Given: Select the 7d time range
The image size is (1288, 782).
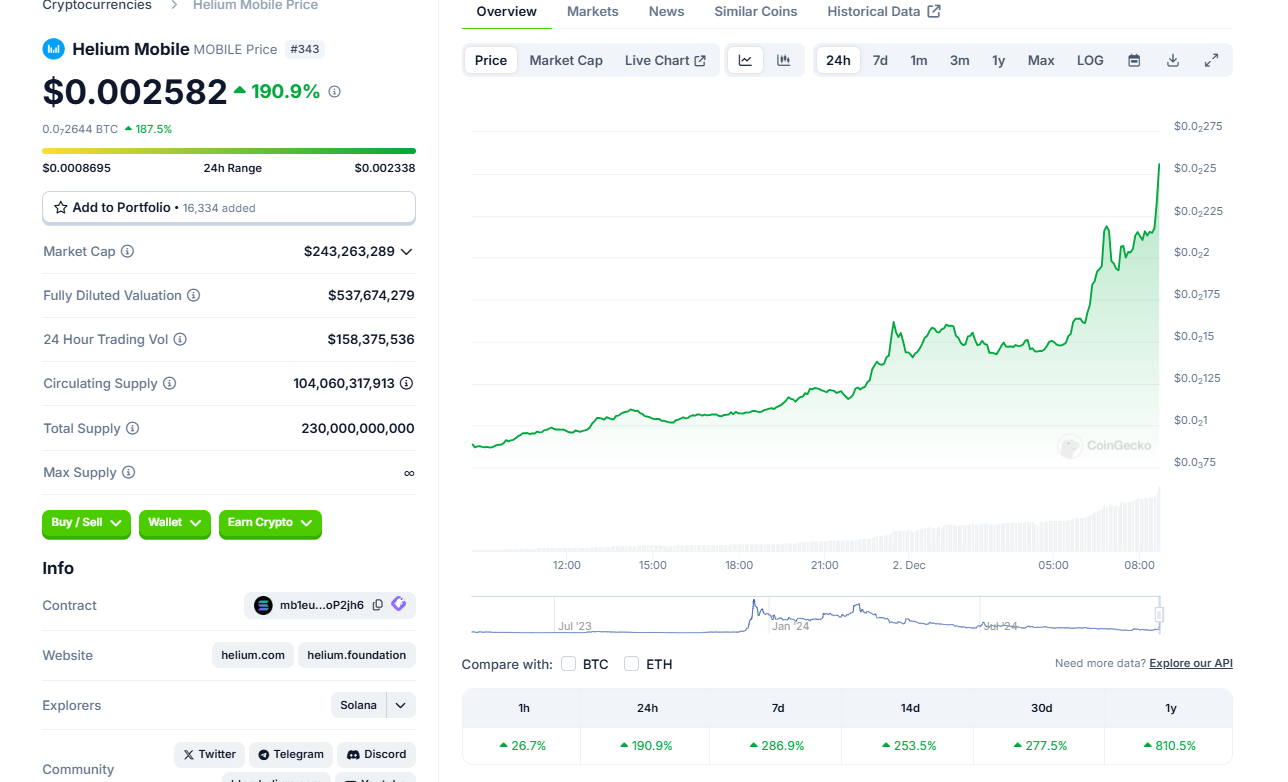Looking at the screenshot, I should pos(880,60).
